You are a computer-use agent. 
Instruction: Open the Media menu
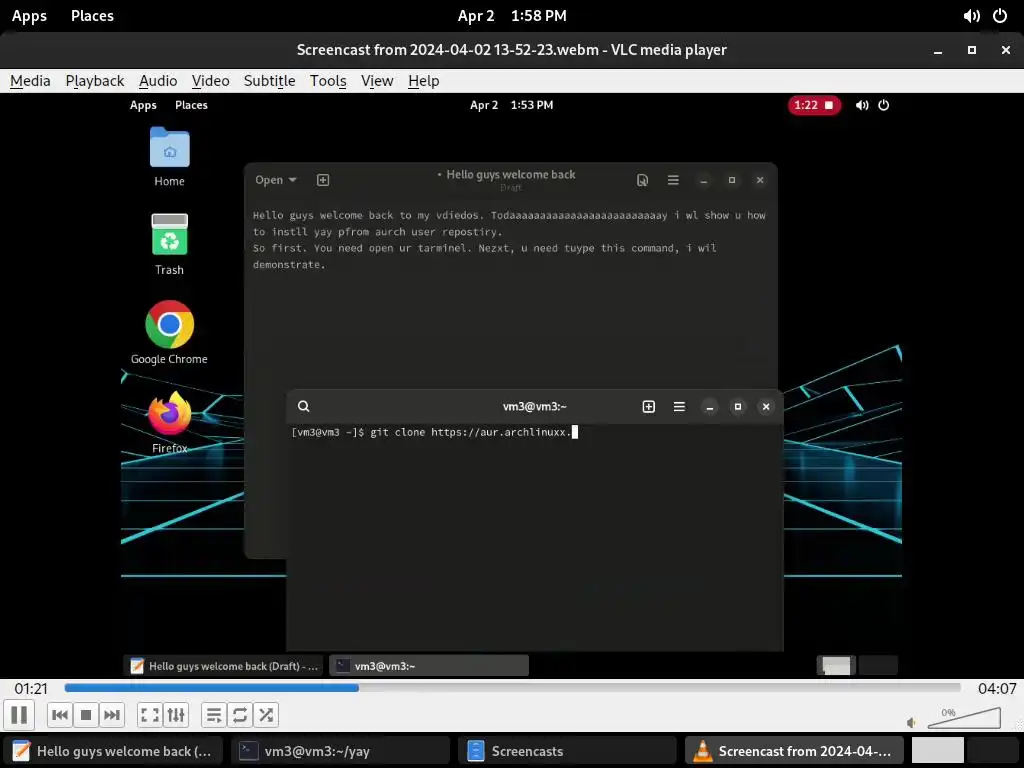(30, 81)
